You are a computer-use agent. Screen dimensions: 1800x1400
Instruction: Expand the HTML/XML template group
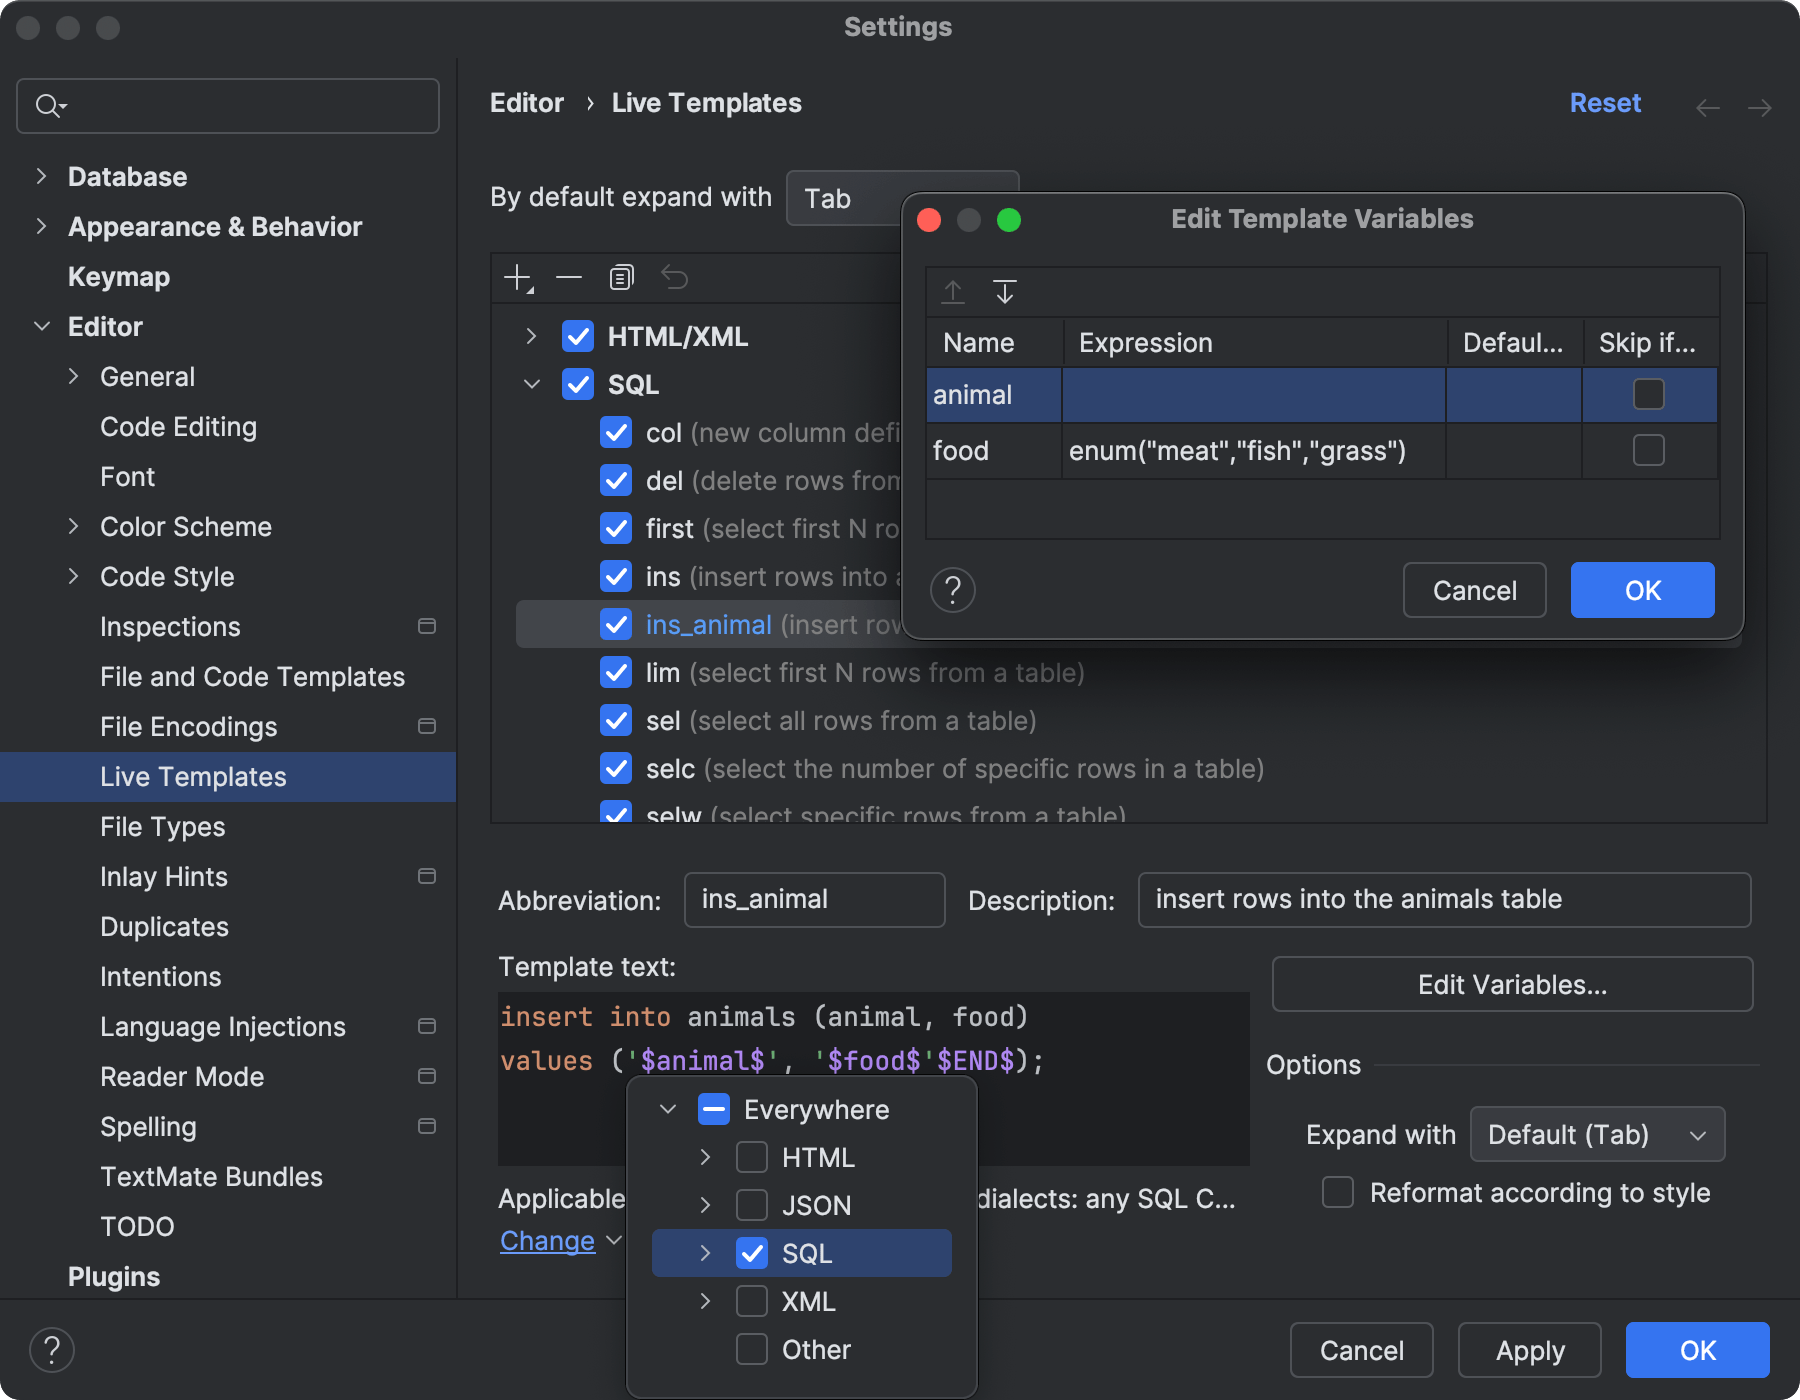pos(531,336)
